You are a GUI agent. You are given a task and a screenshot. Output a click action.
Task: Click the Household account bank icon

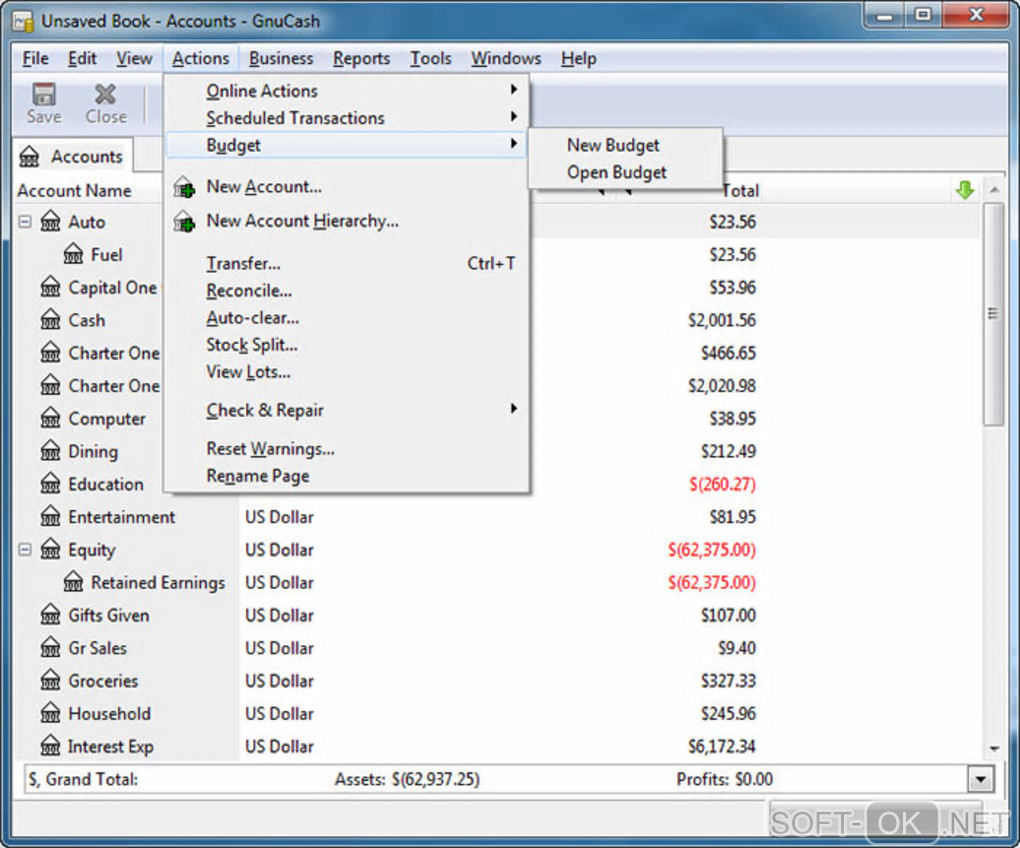click(x=50, y=713)
